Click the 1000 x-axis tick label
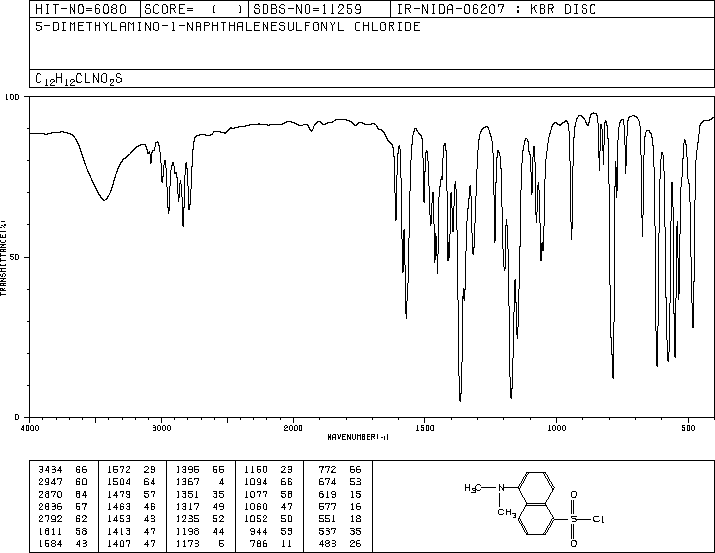Image resolution: width=715 pixels, height=553 pixels. [556, 428]
